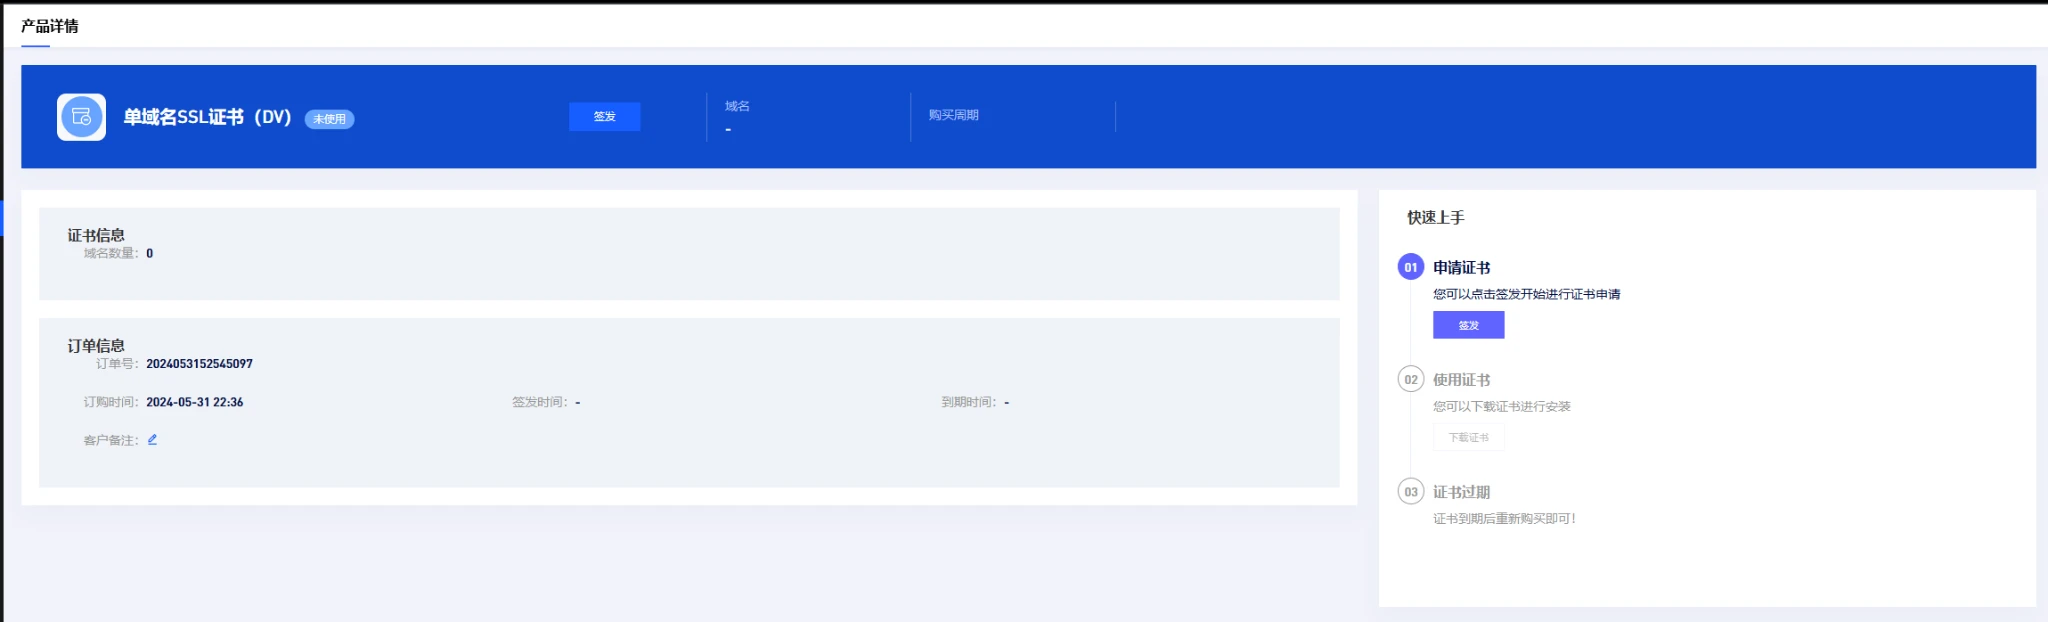Select the order number 2024053152545097

tap(199, 364)
